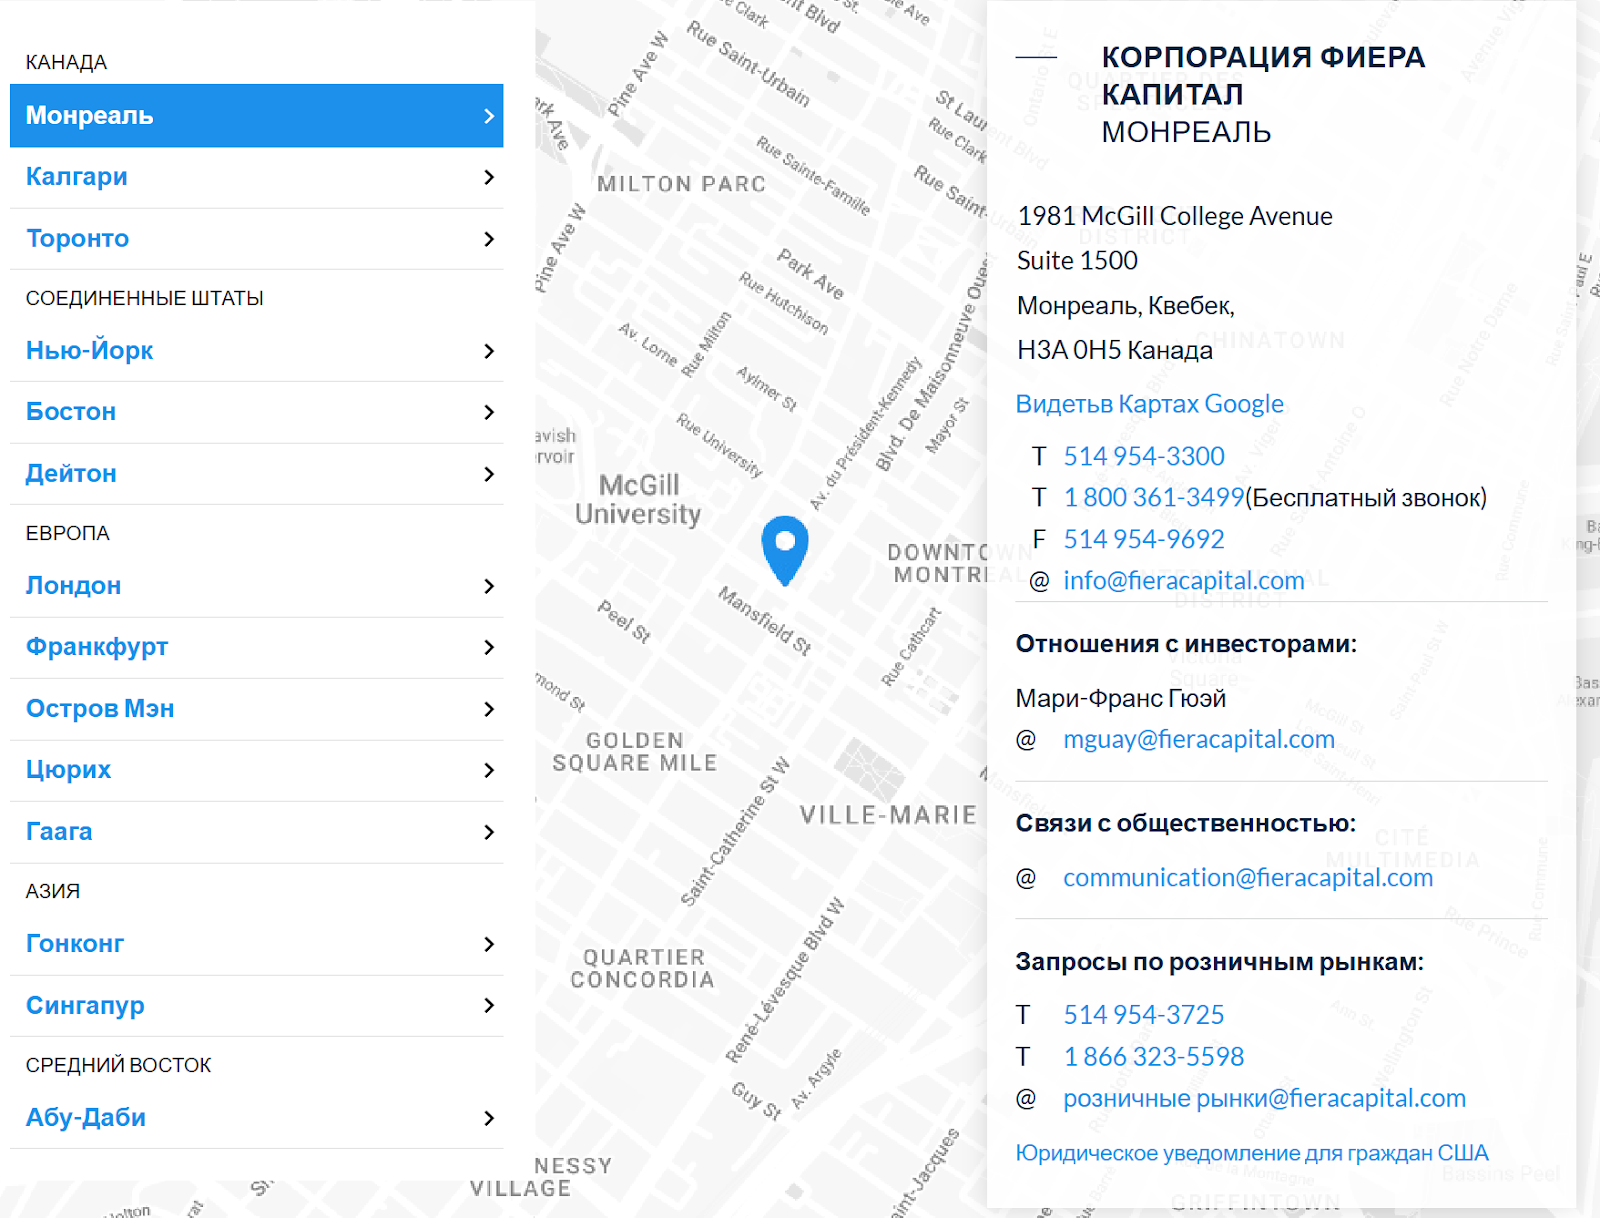Open Юридическое уведомление для граждан США link
Screen dimensions: 1600x1218
click(1252, 1153)
